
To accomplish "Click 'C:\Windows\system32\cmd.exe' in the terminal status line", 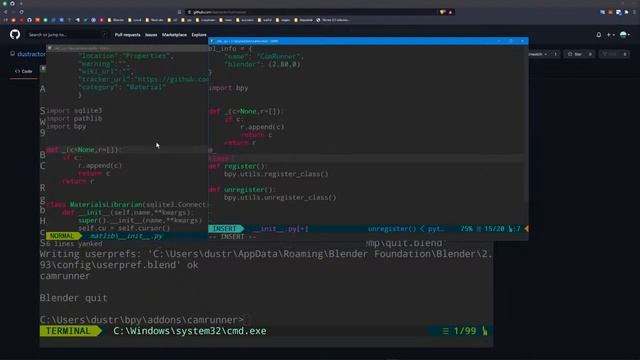I will [190, 331].
